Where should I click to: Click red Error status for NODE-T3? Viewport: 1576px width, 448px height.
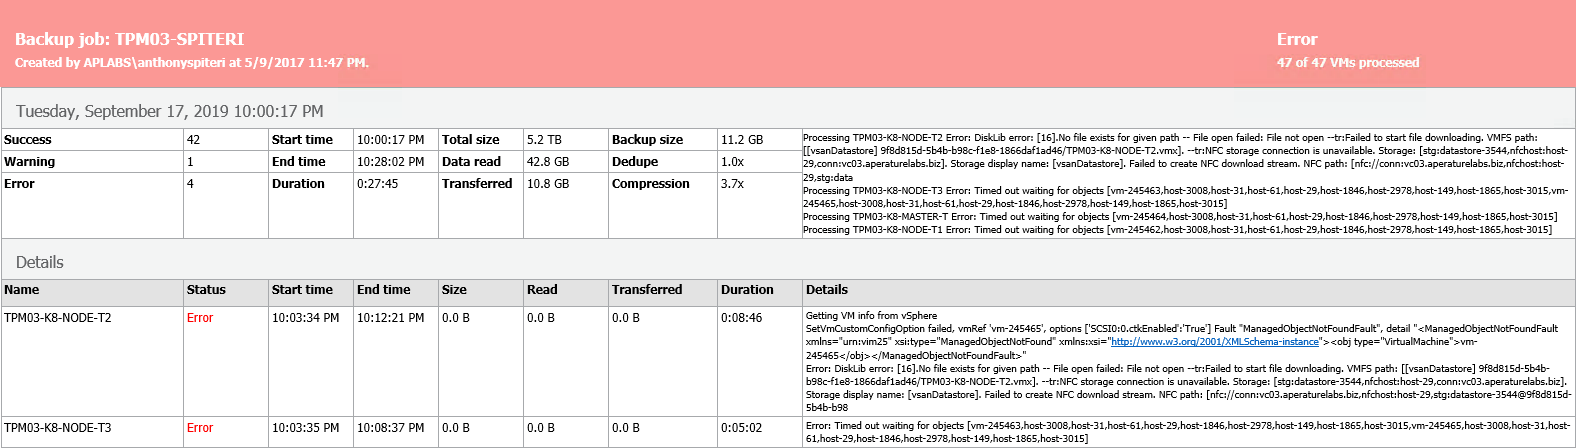[200, 428]
